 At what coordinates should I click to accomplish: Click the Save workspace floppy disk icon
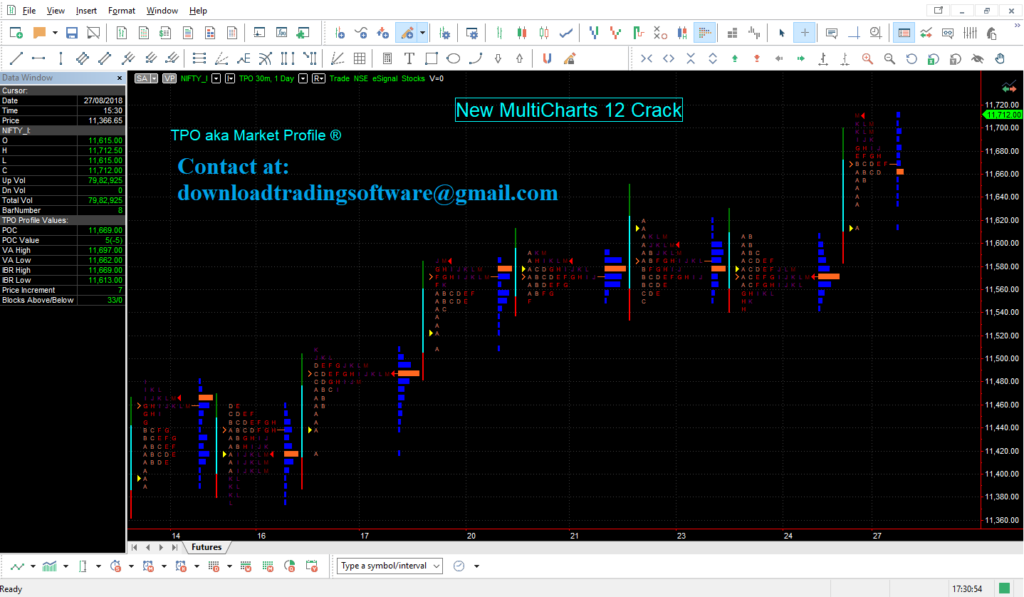tap(72, 33)
